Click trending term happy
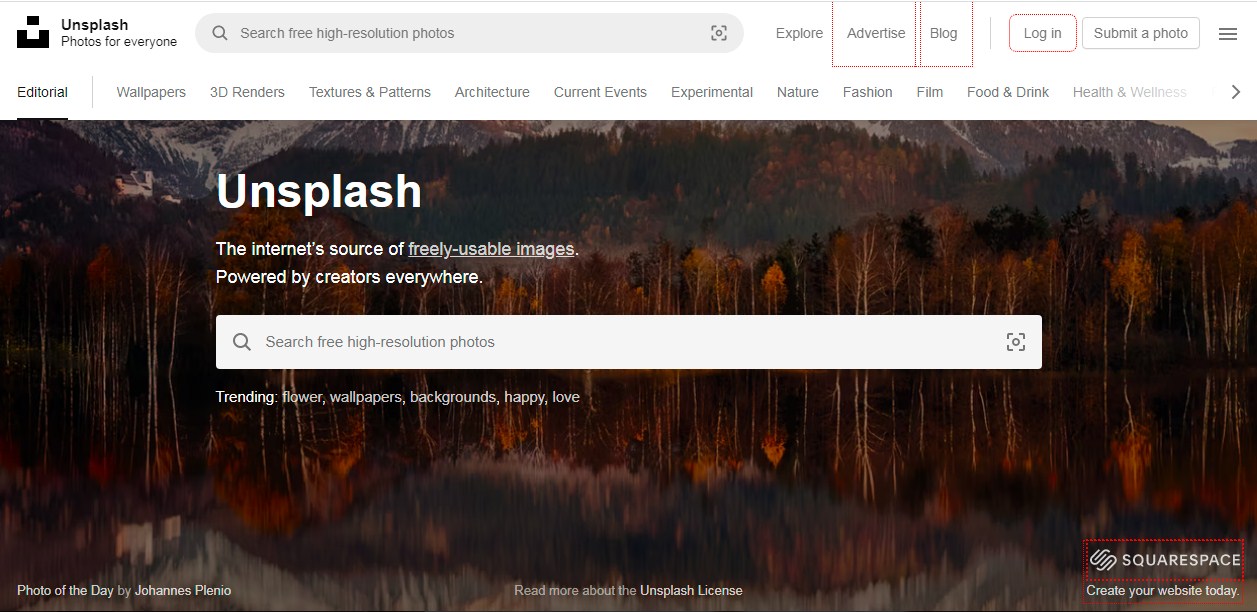 point(524,397)
